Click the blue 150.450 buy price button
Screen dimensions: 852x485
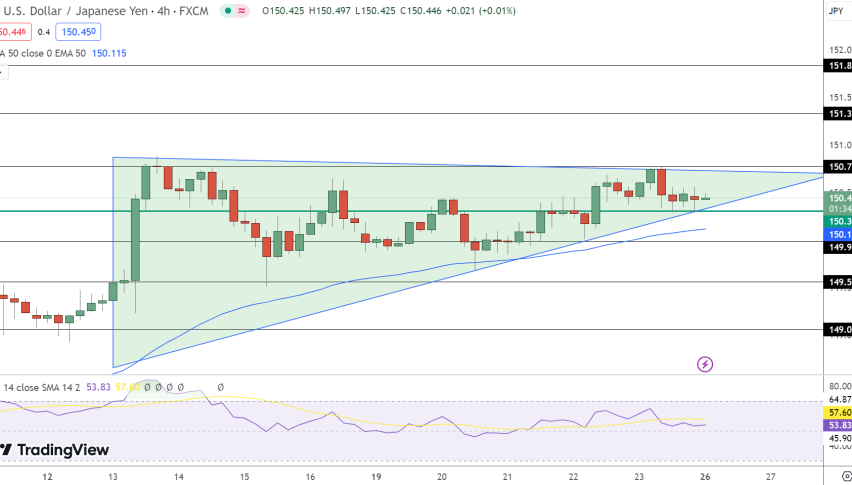point(78,32)
